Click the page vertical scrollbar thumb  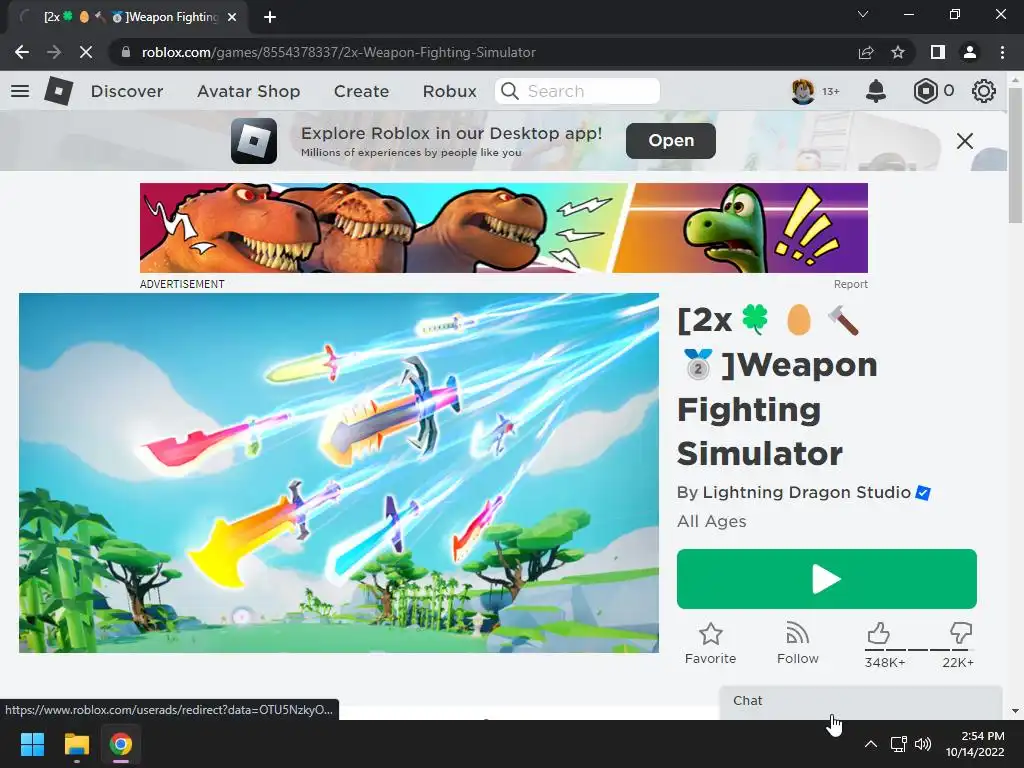coord(1016,155)
